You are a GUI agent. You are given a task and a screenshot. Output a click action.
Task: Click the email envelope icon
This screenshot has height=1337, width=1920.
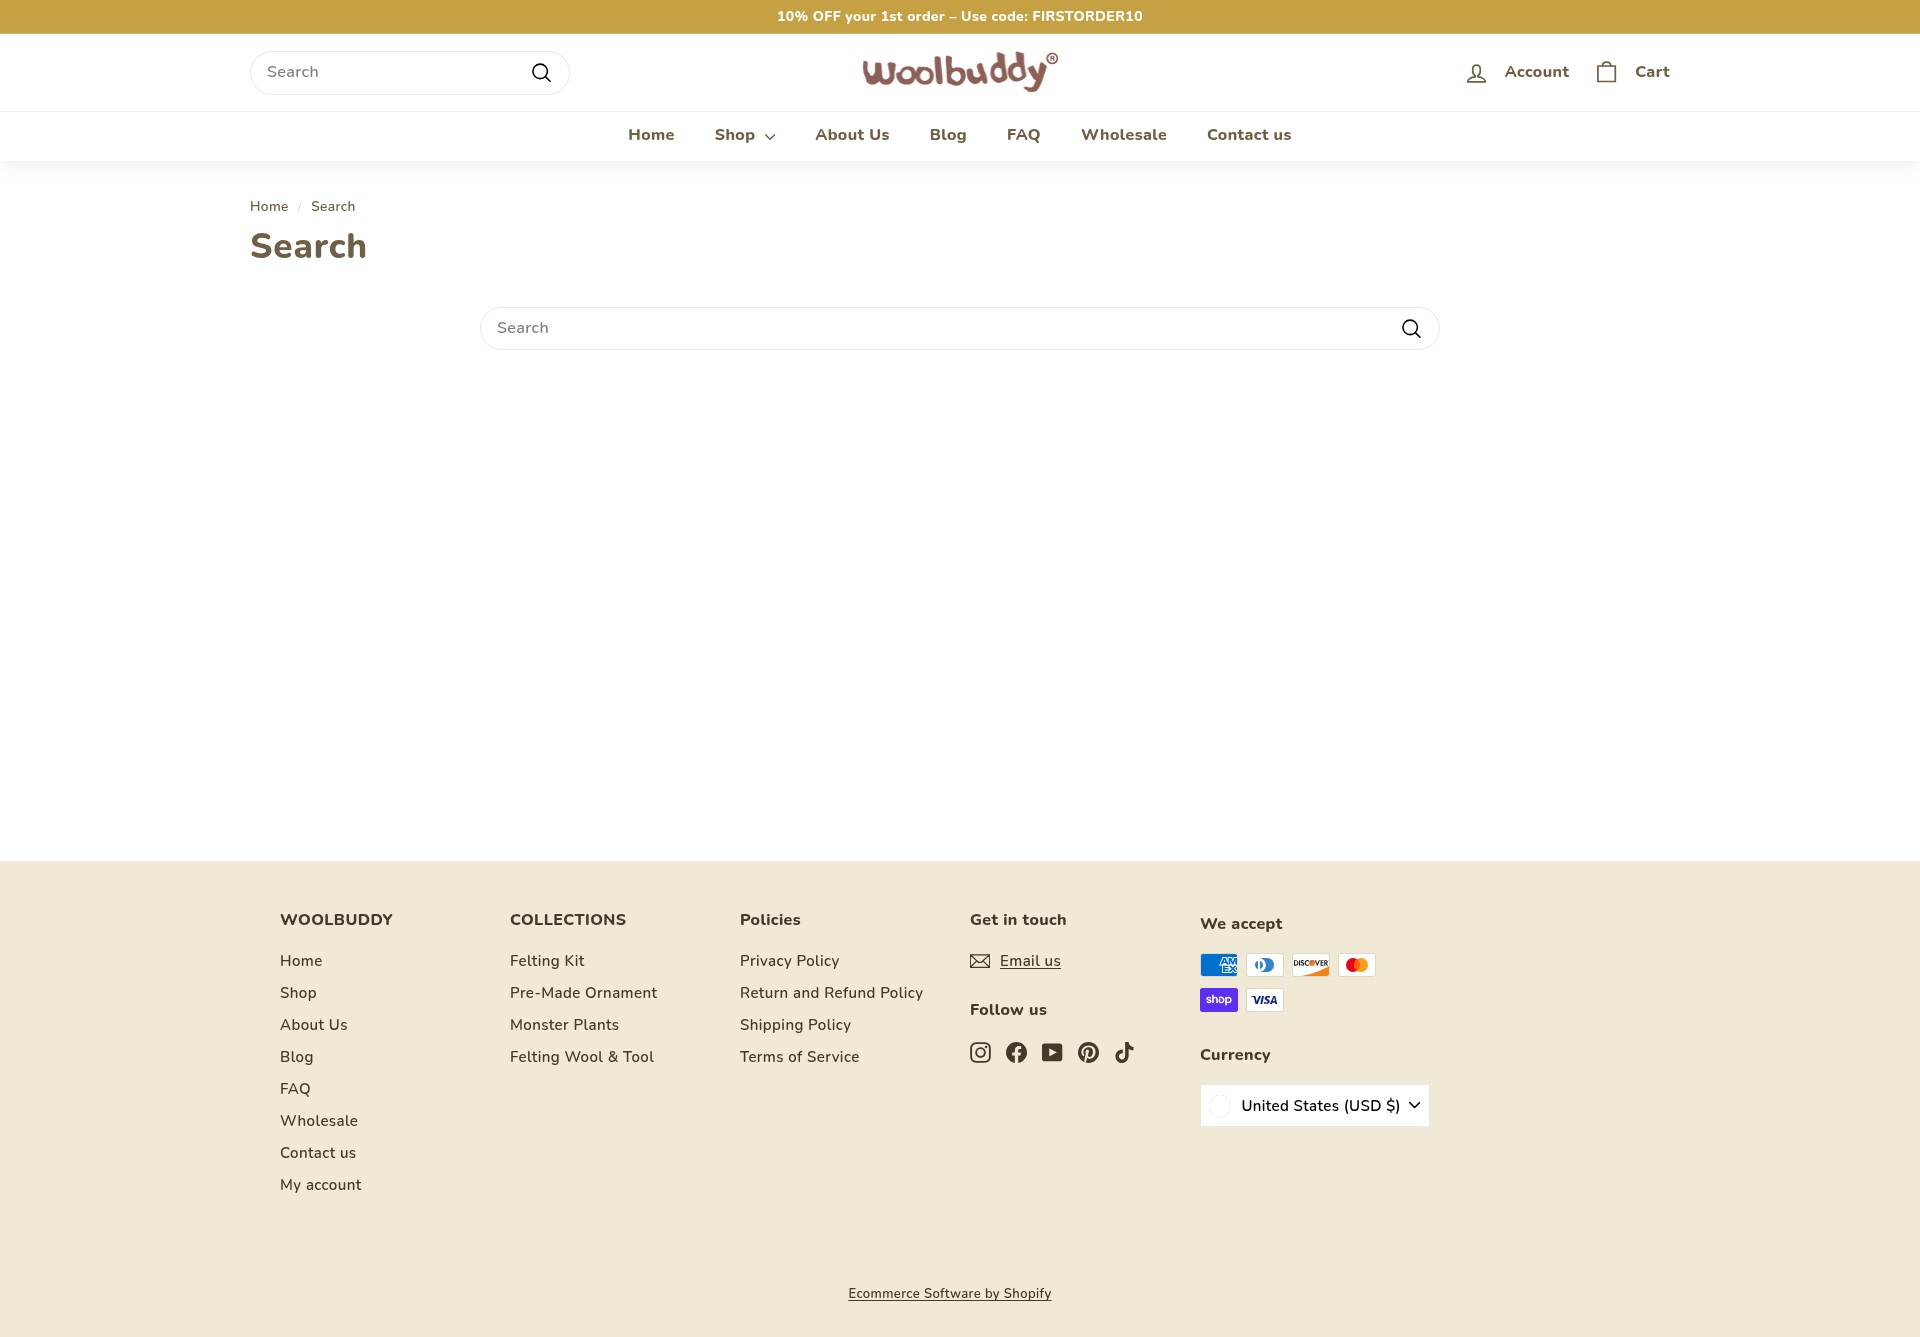click(x=980, y=961)
